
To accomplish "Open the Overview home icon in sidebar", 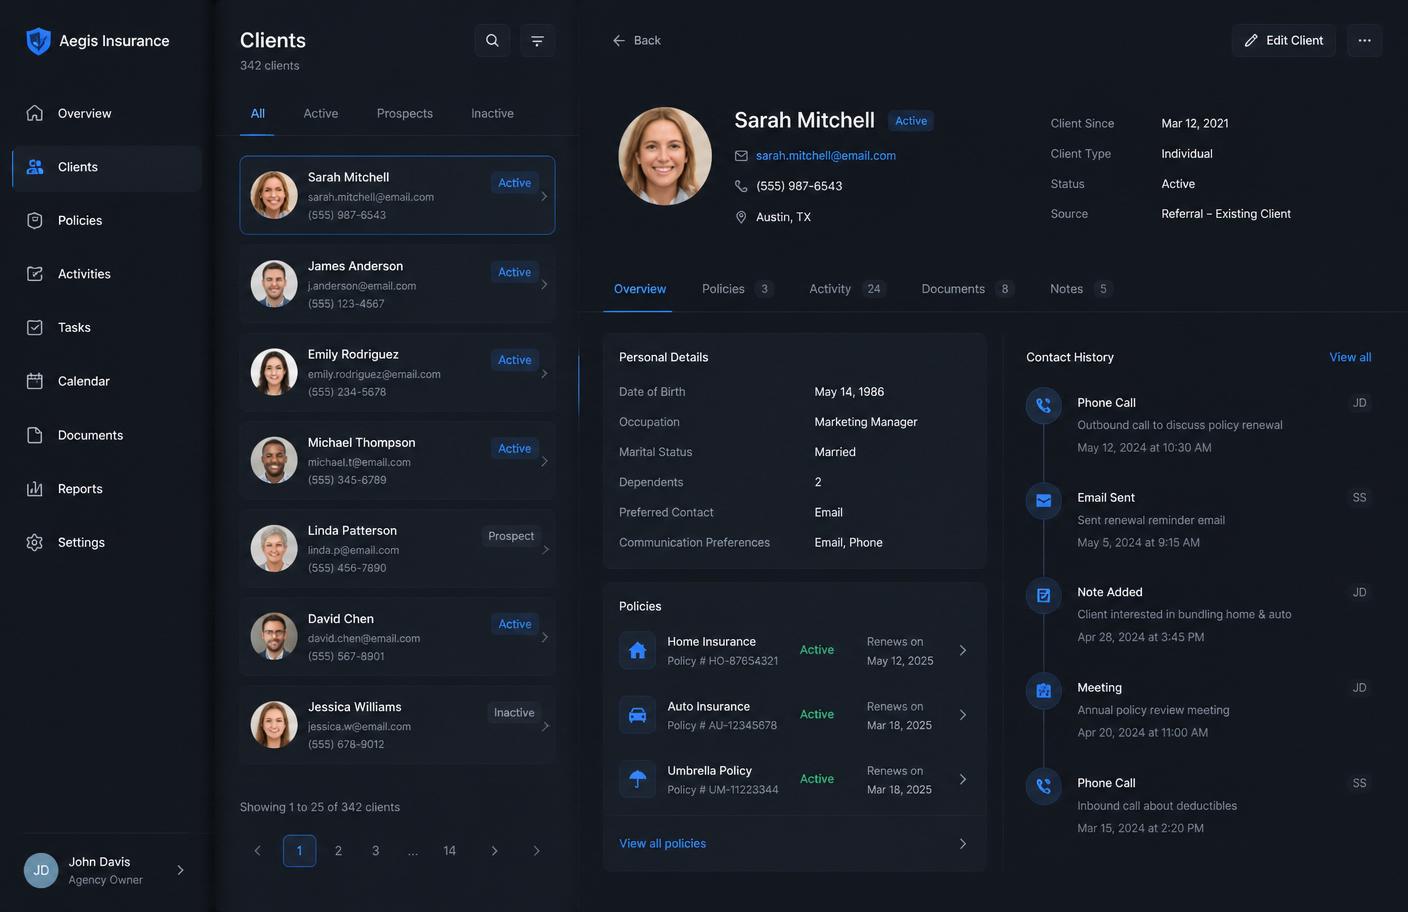I will tap(35, 113).
